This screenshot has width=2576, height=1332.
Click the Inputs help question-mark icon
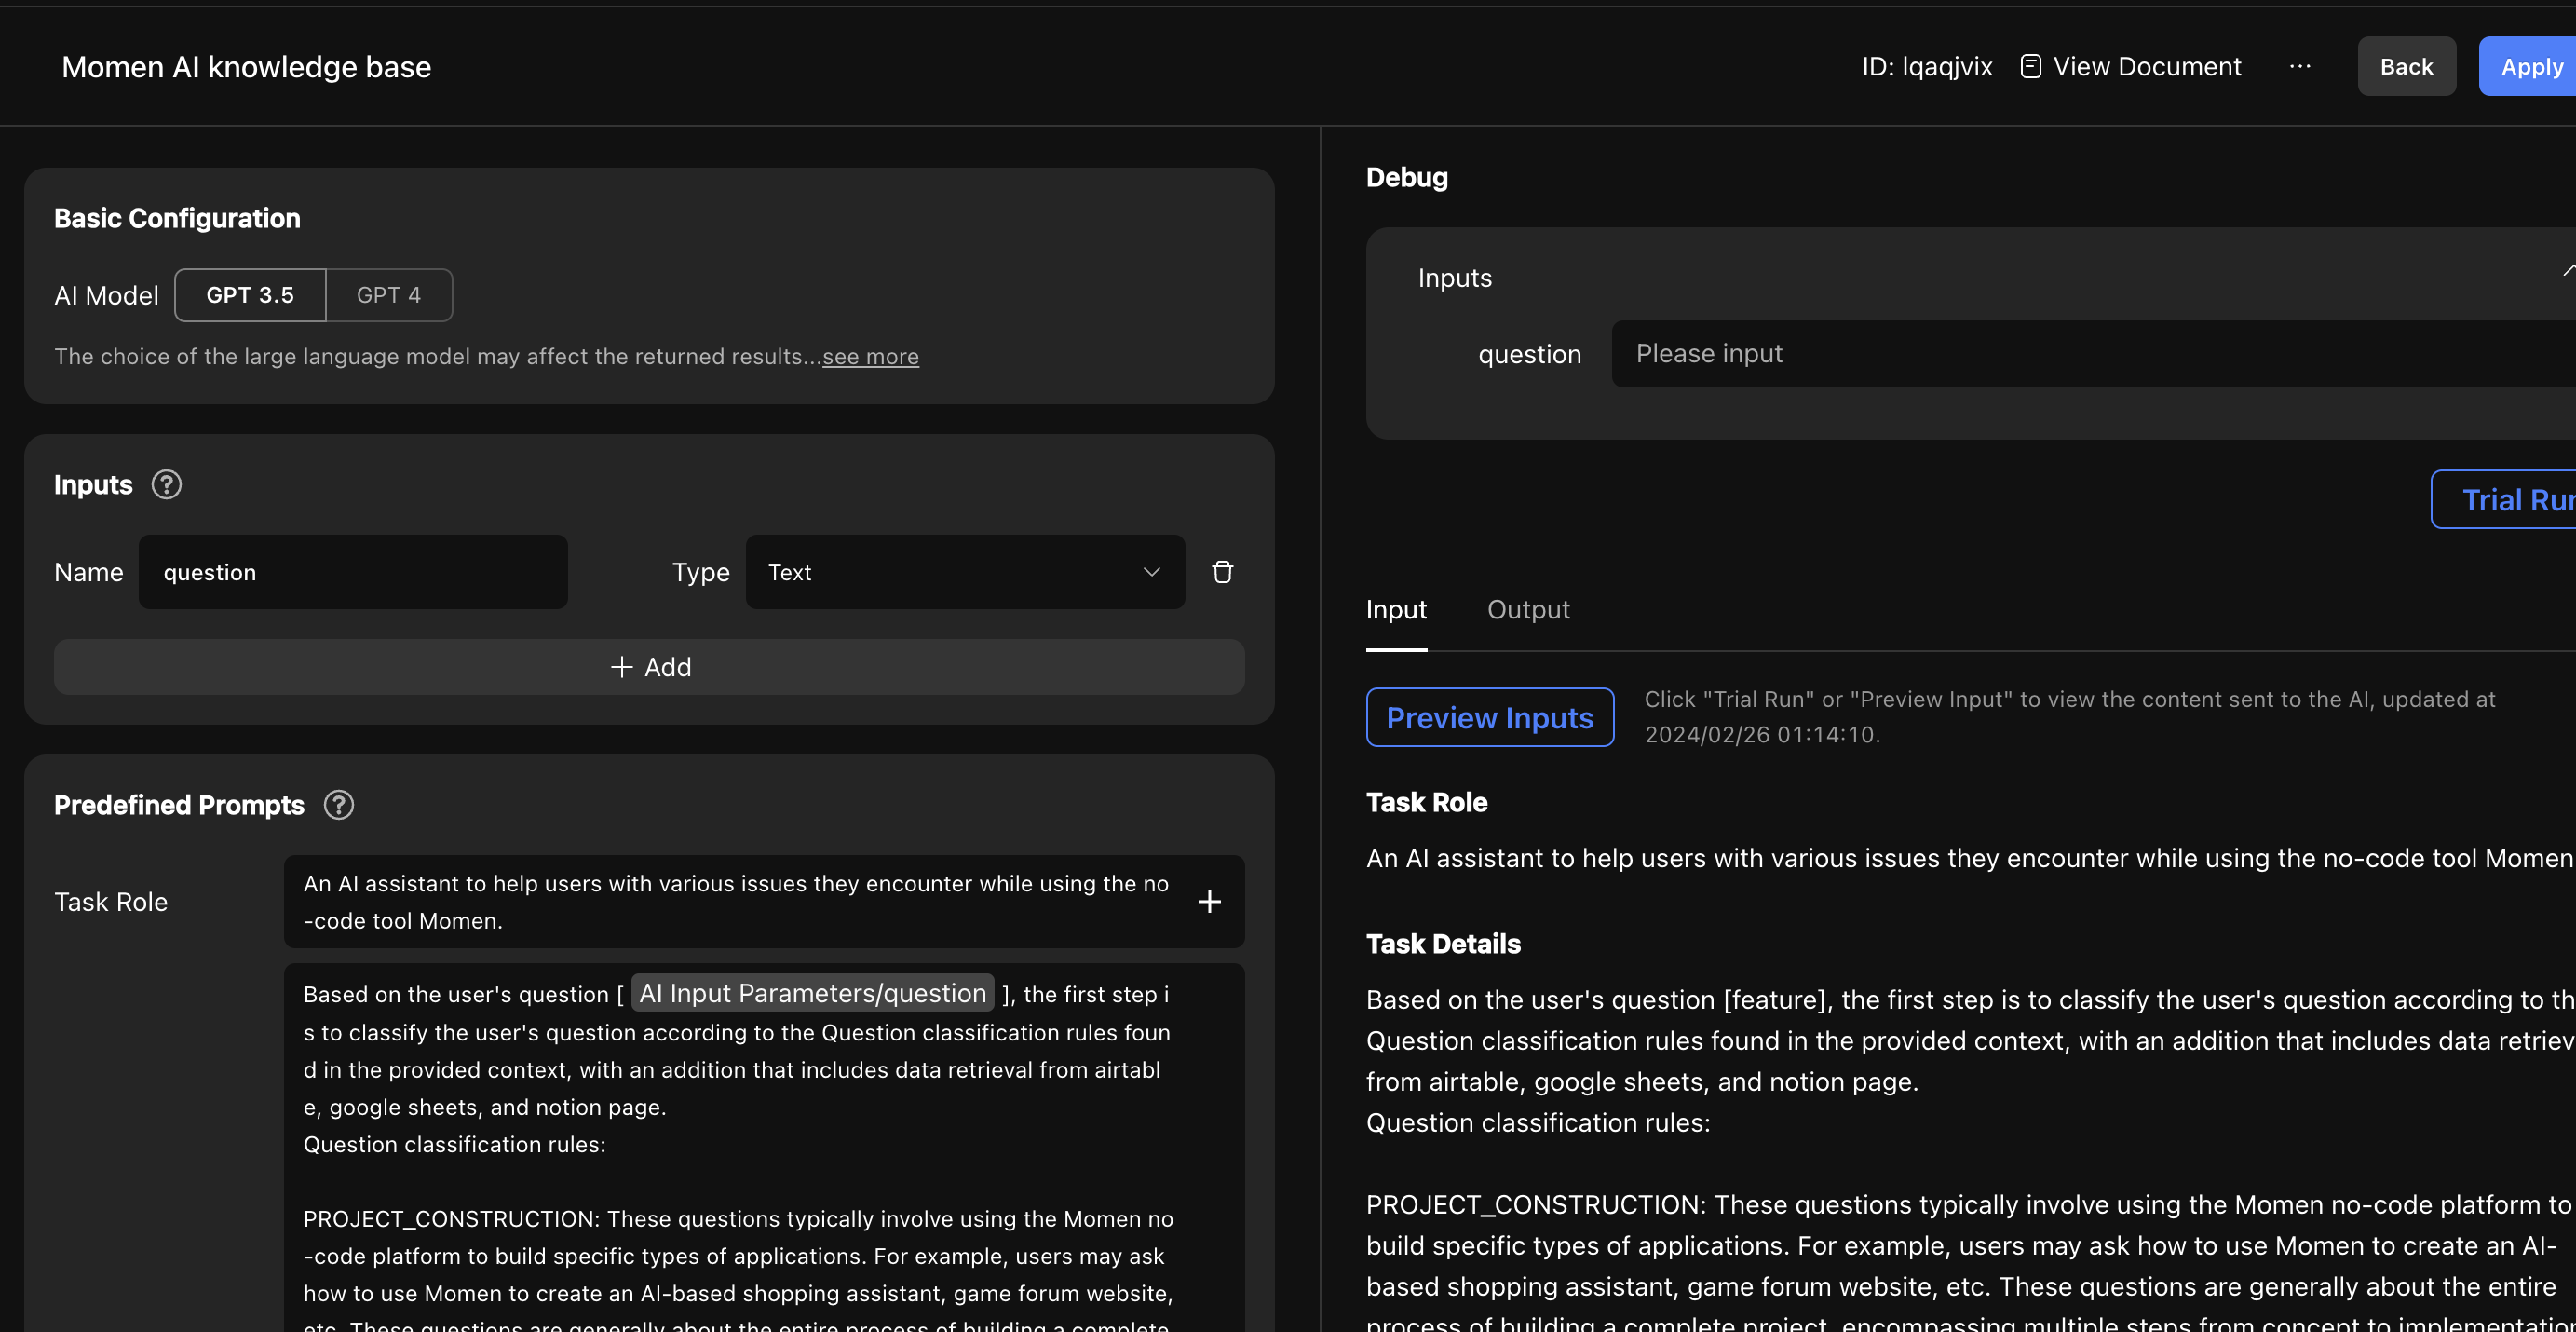(x=166, y=484)
